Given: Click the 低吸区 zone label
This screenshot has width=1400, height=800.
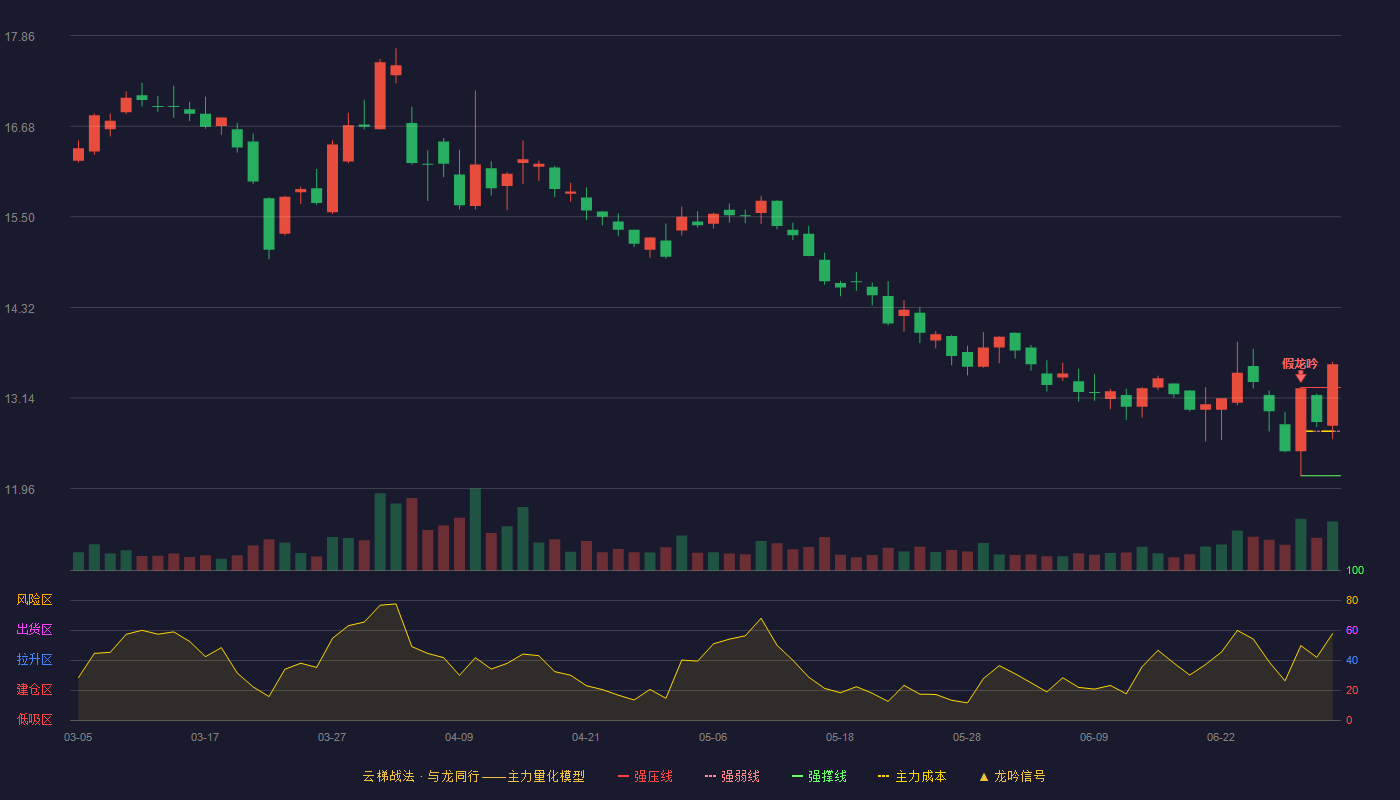Looking at the screenshot, I should click(x=34, y=719).
